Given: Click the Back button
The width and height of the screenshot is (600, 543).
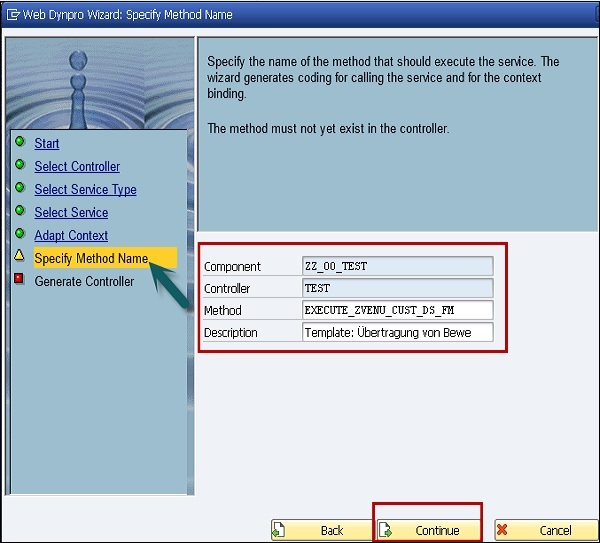Looking at the screenshot, I should click(322, 530).
